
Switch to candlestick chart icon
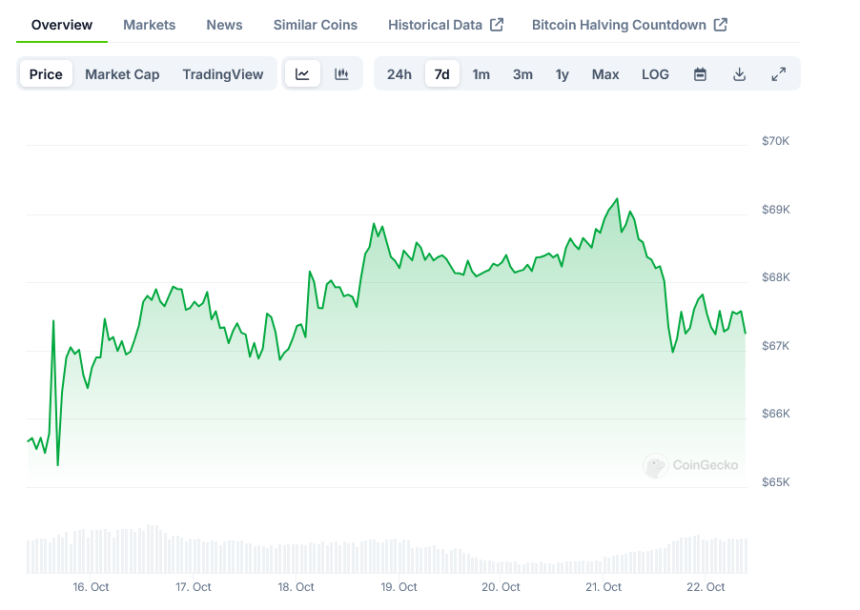pos(341,74)
